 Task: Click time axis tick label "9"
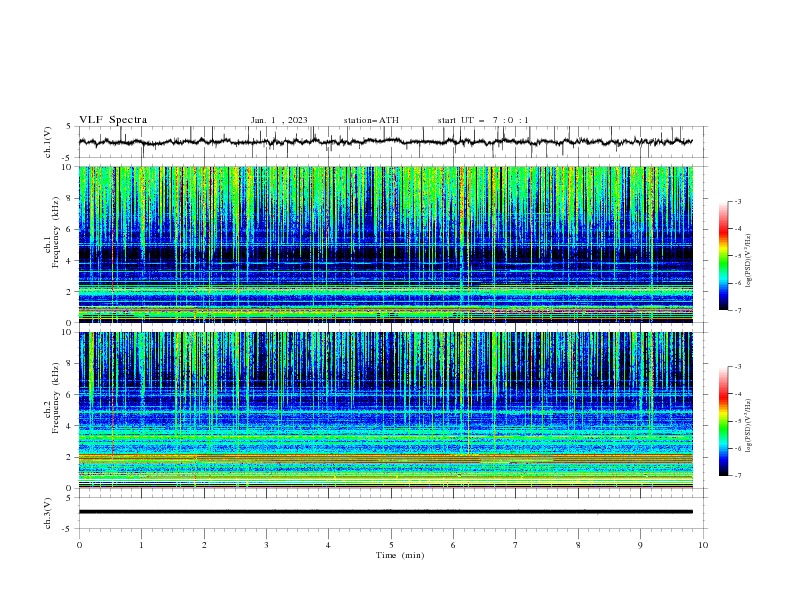(x=640, y=545)
